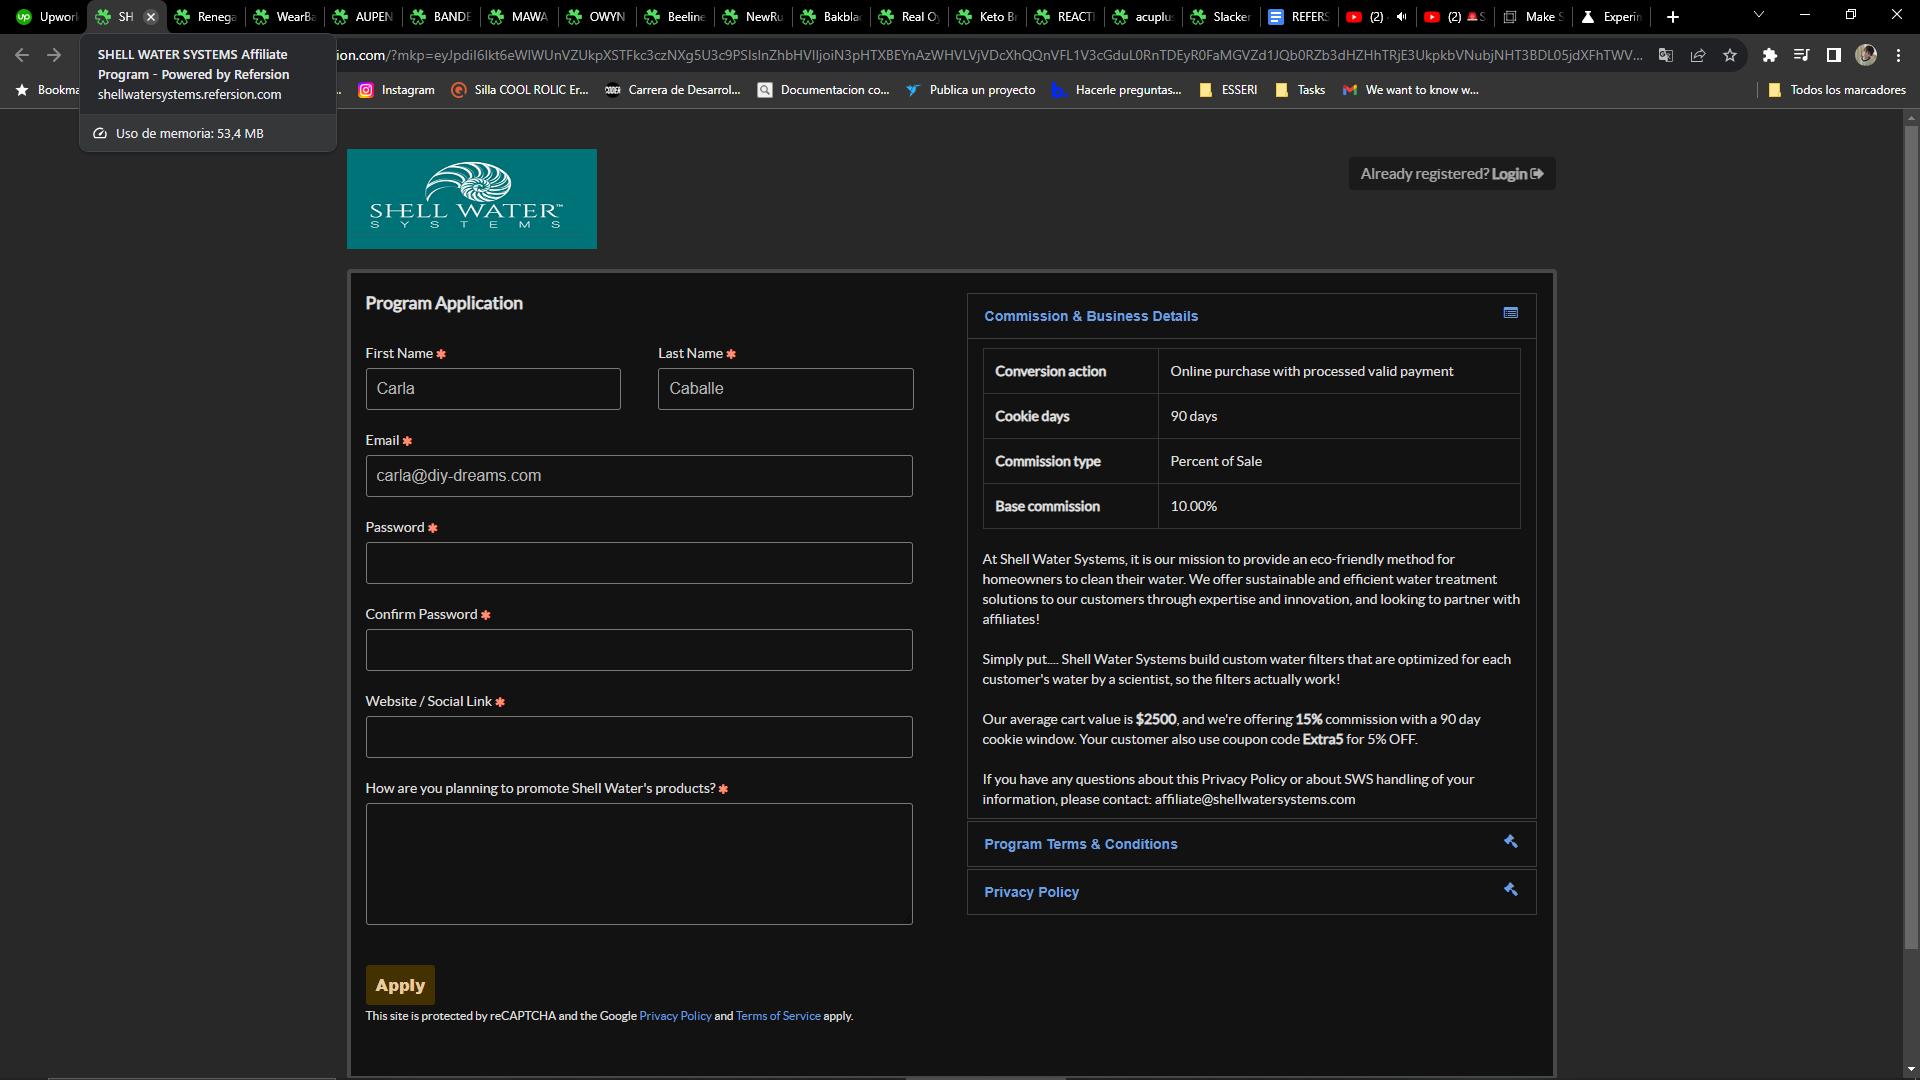Bookmark this page with the star

pyautogui.click(x=1730, y=55)
